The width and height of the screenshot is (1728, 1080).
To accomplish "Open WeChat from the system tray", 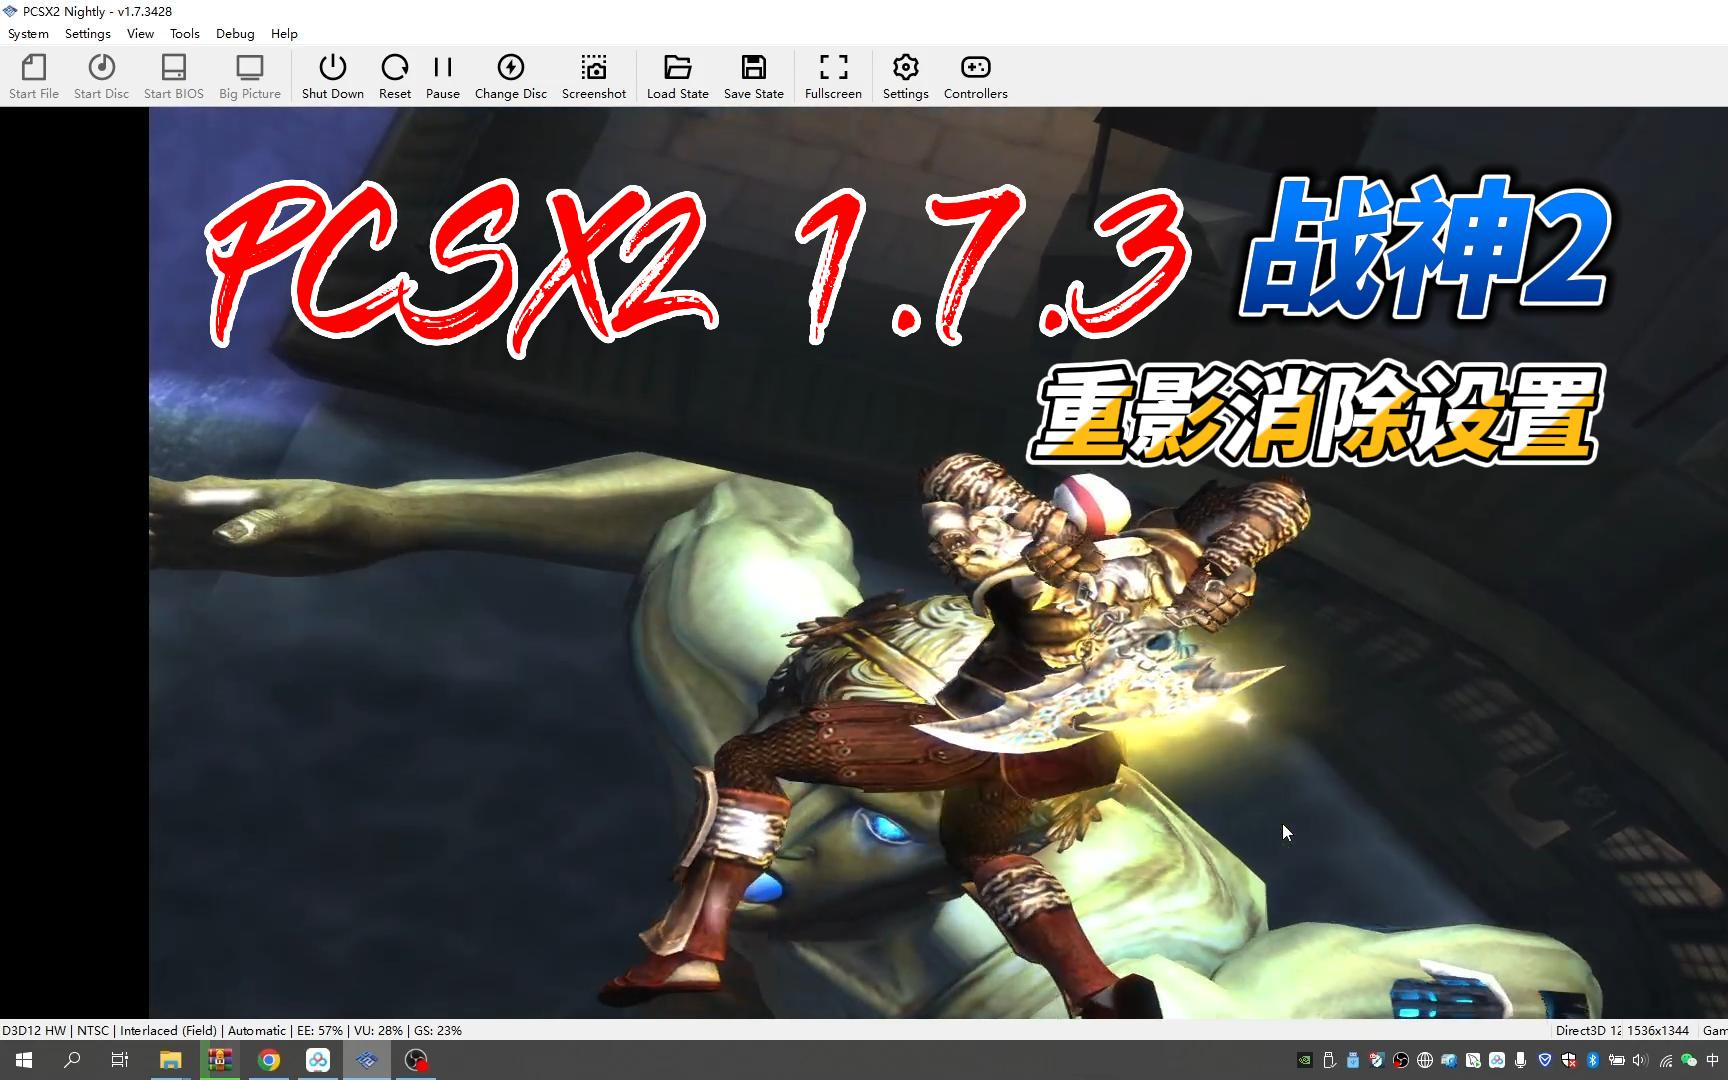I will pyautogui.click(x=1689, y=1060).
